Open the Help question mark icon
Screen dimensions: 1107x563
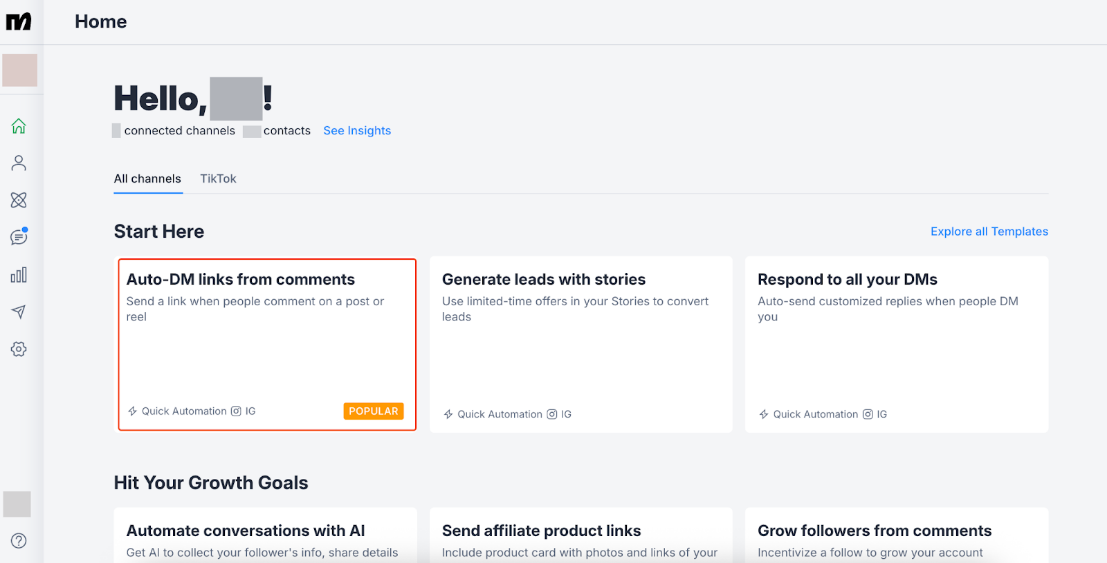[x=18, y=541]
